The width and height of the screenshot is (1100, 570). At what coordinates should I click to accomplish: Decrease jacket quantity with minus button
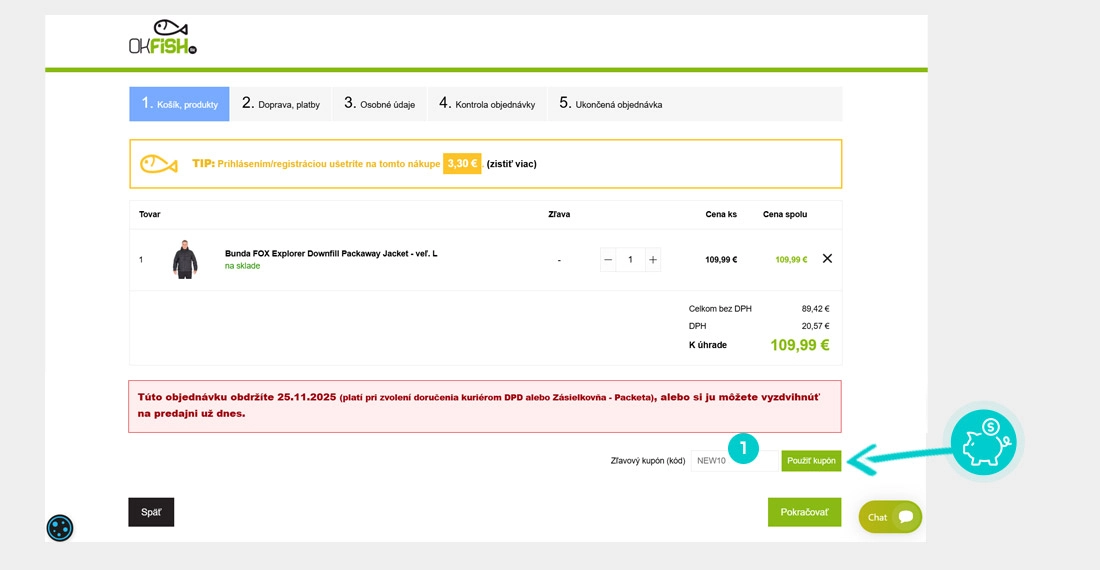(x=608, y=259)
